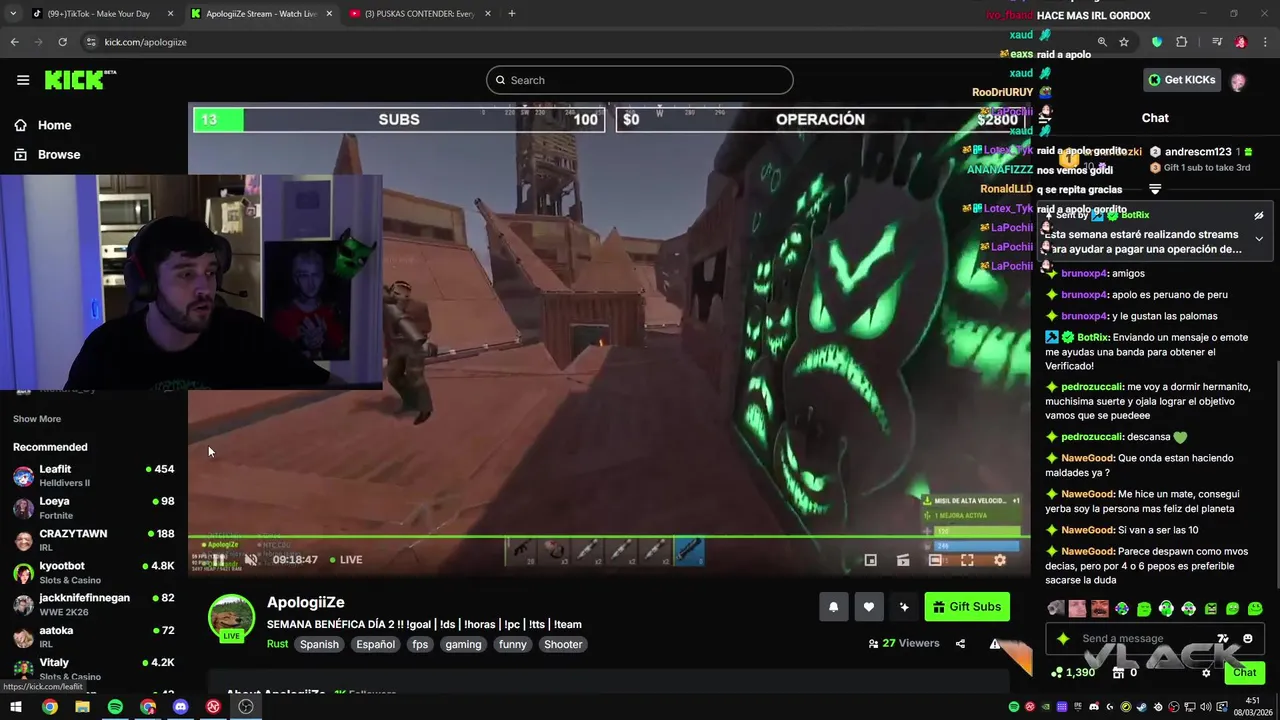Select the funny tag
The height and width of the screenshot is (720, 1280).
pyautogui.click(x=512, y=644)
